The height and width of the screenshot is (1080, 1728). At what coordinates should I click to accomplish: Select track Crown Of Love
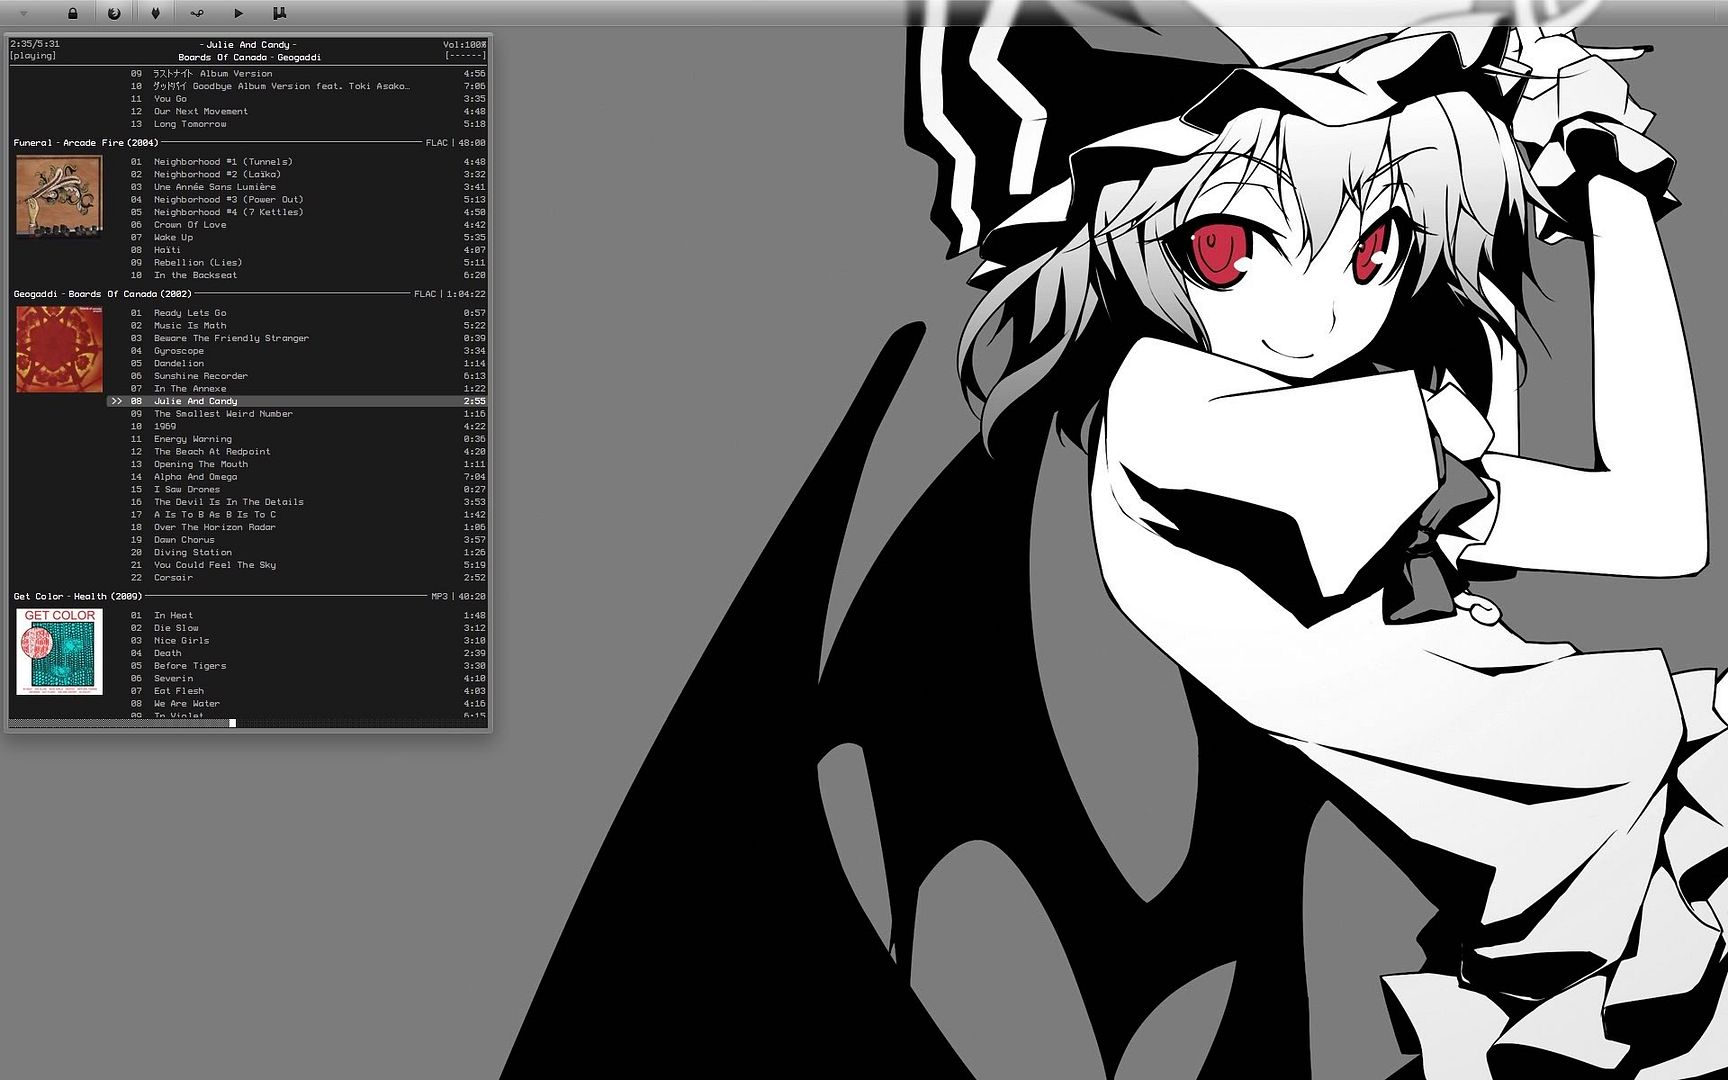(x=297, y=225)
